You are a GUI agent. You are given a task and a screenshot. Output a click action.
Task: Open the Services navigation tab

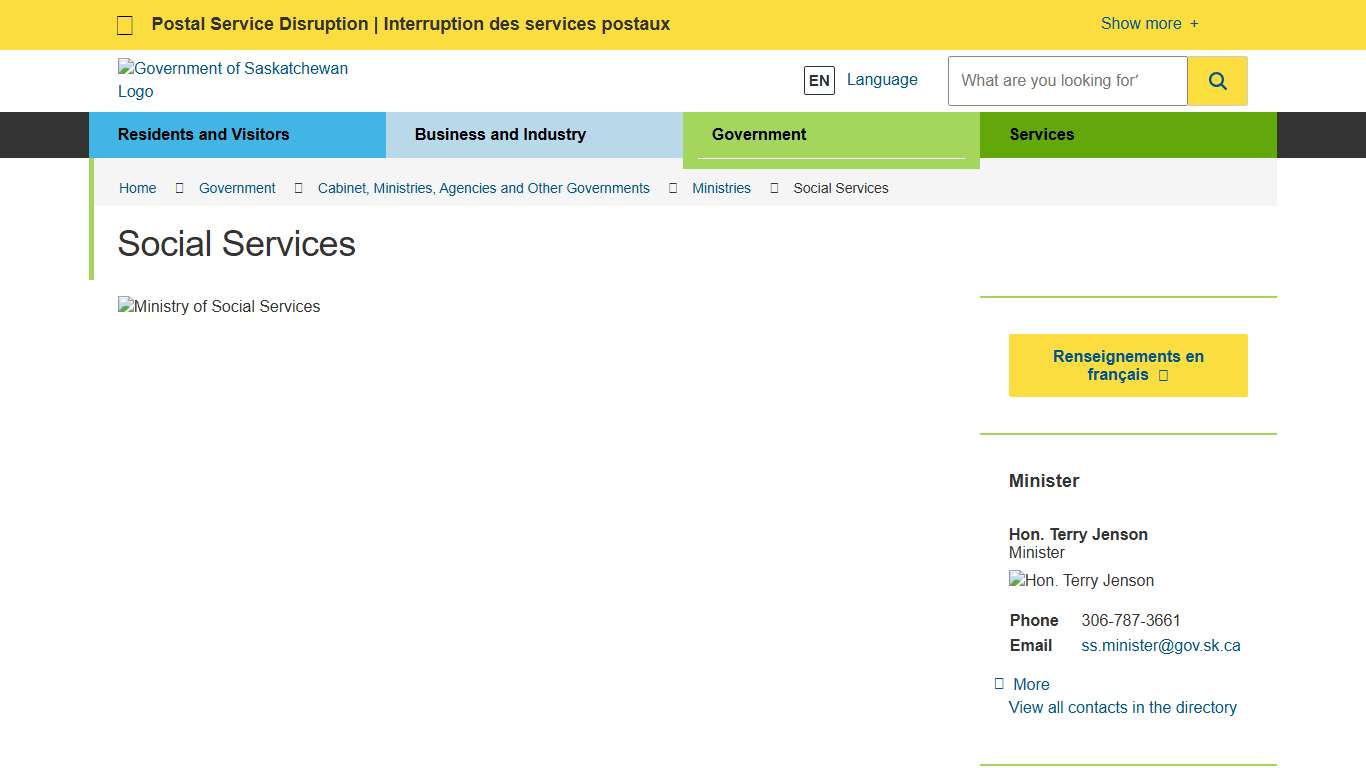[x=1042, y=134]
